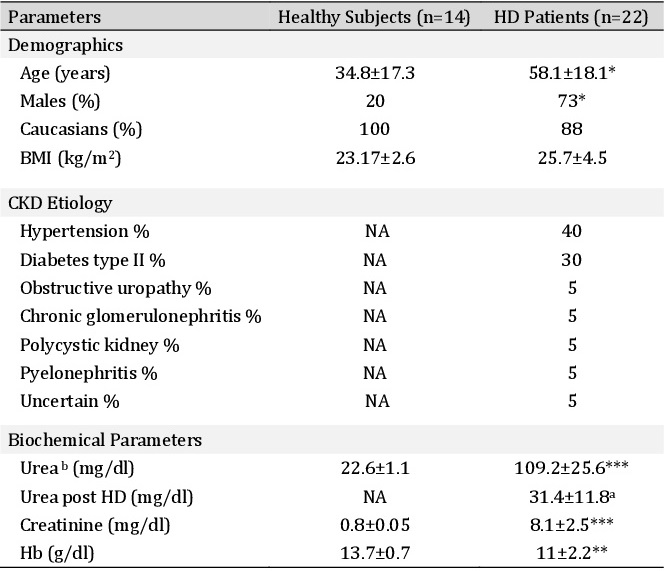Click the CKD Etiology section row

coord(332,203)
